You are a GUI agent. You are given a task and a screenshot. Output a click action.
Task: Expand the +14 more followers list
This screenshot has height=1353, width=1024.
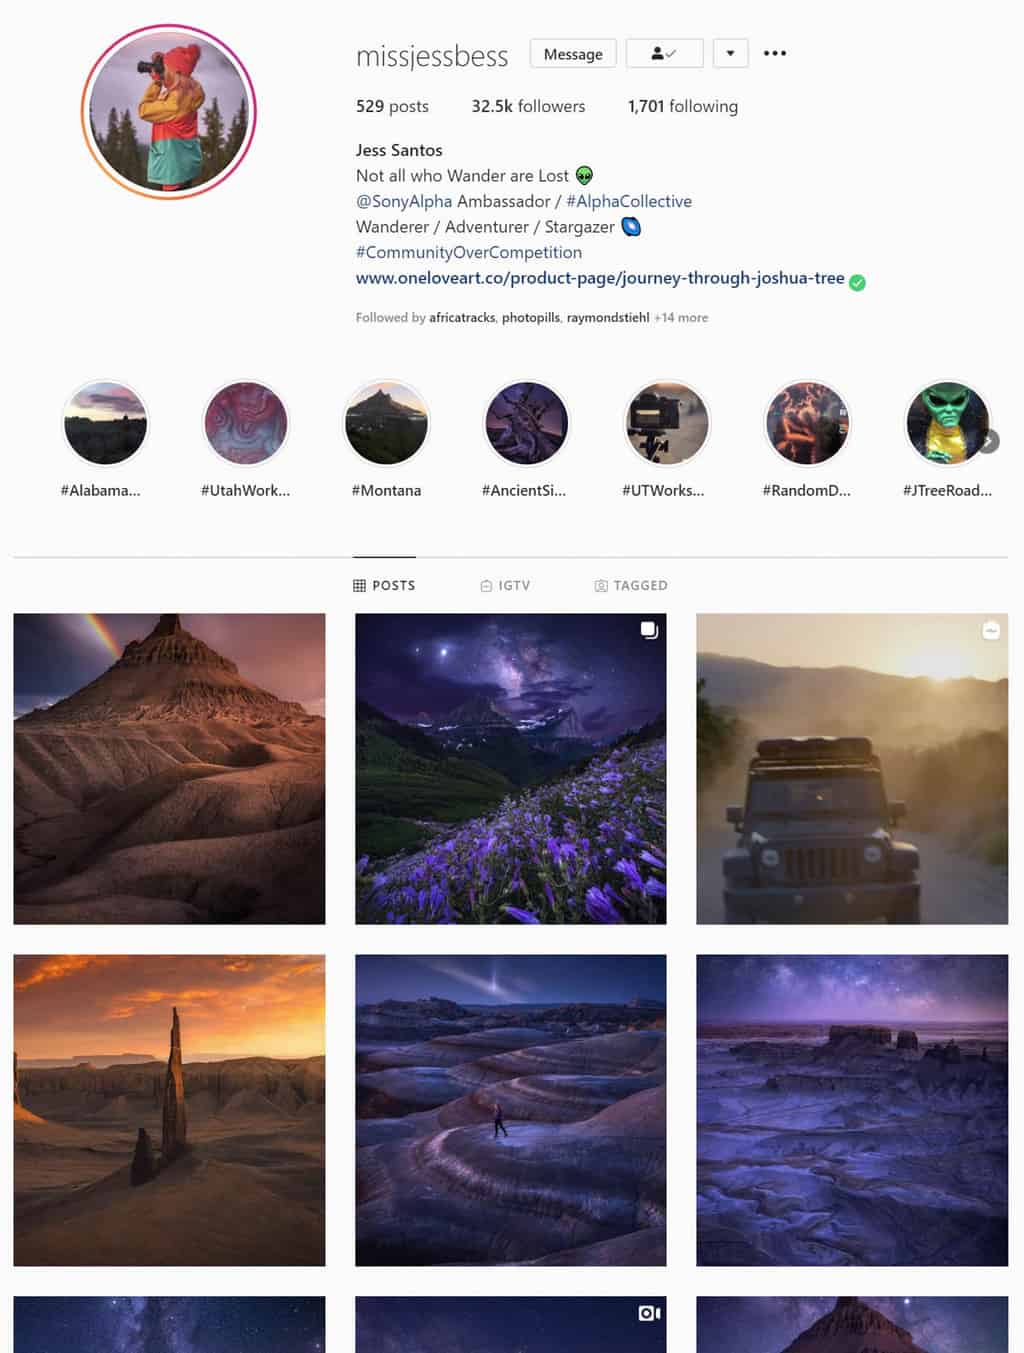coord(681,318)
